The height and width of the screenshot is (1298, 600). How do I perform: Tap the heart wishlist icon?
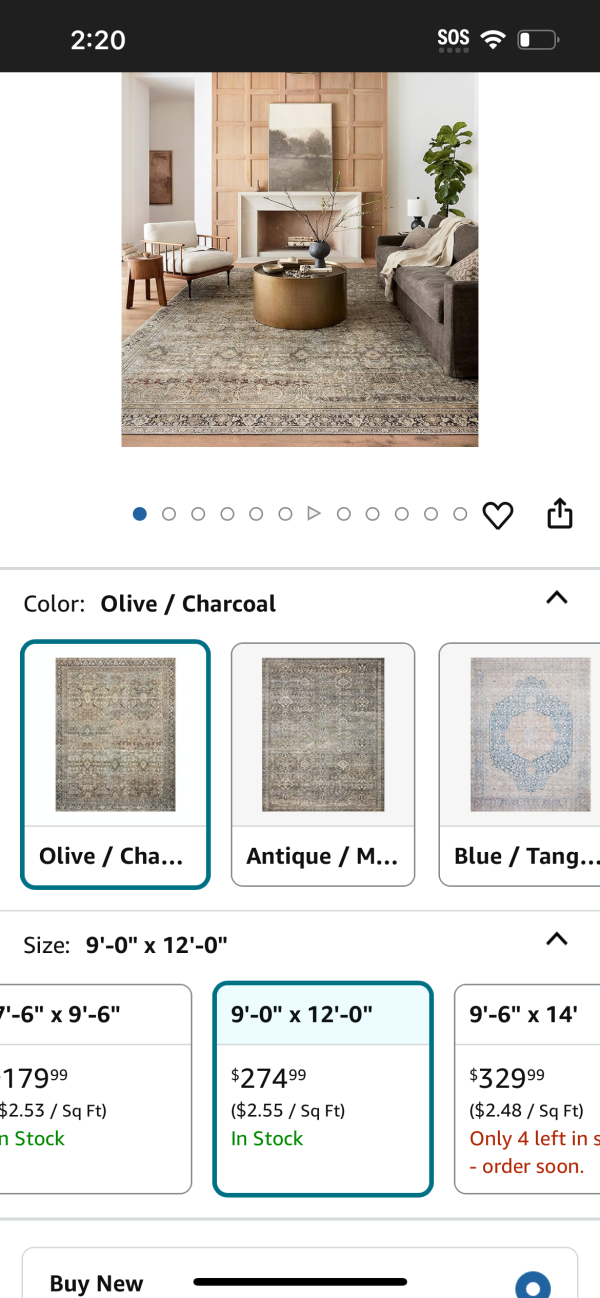498,515
